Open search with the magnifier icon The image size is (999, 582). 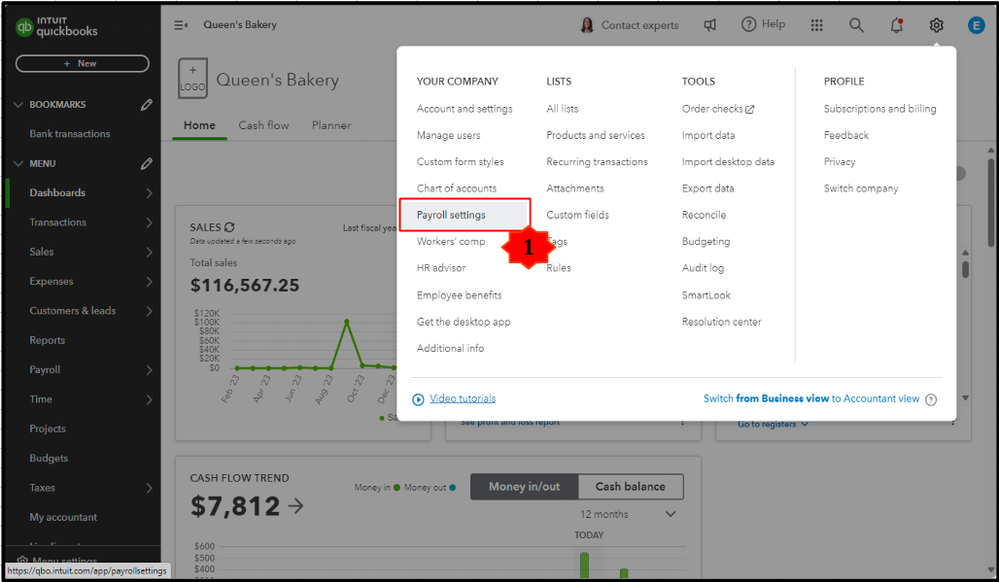856,25
